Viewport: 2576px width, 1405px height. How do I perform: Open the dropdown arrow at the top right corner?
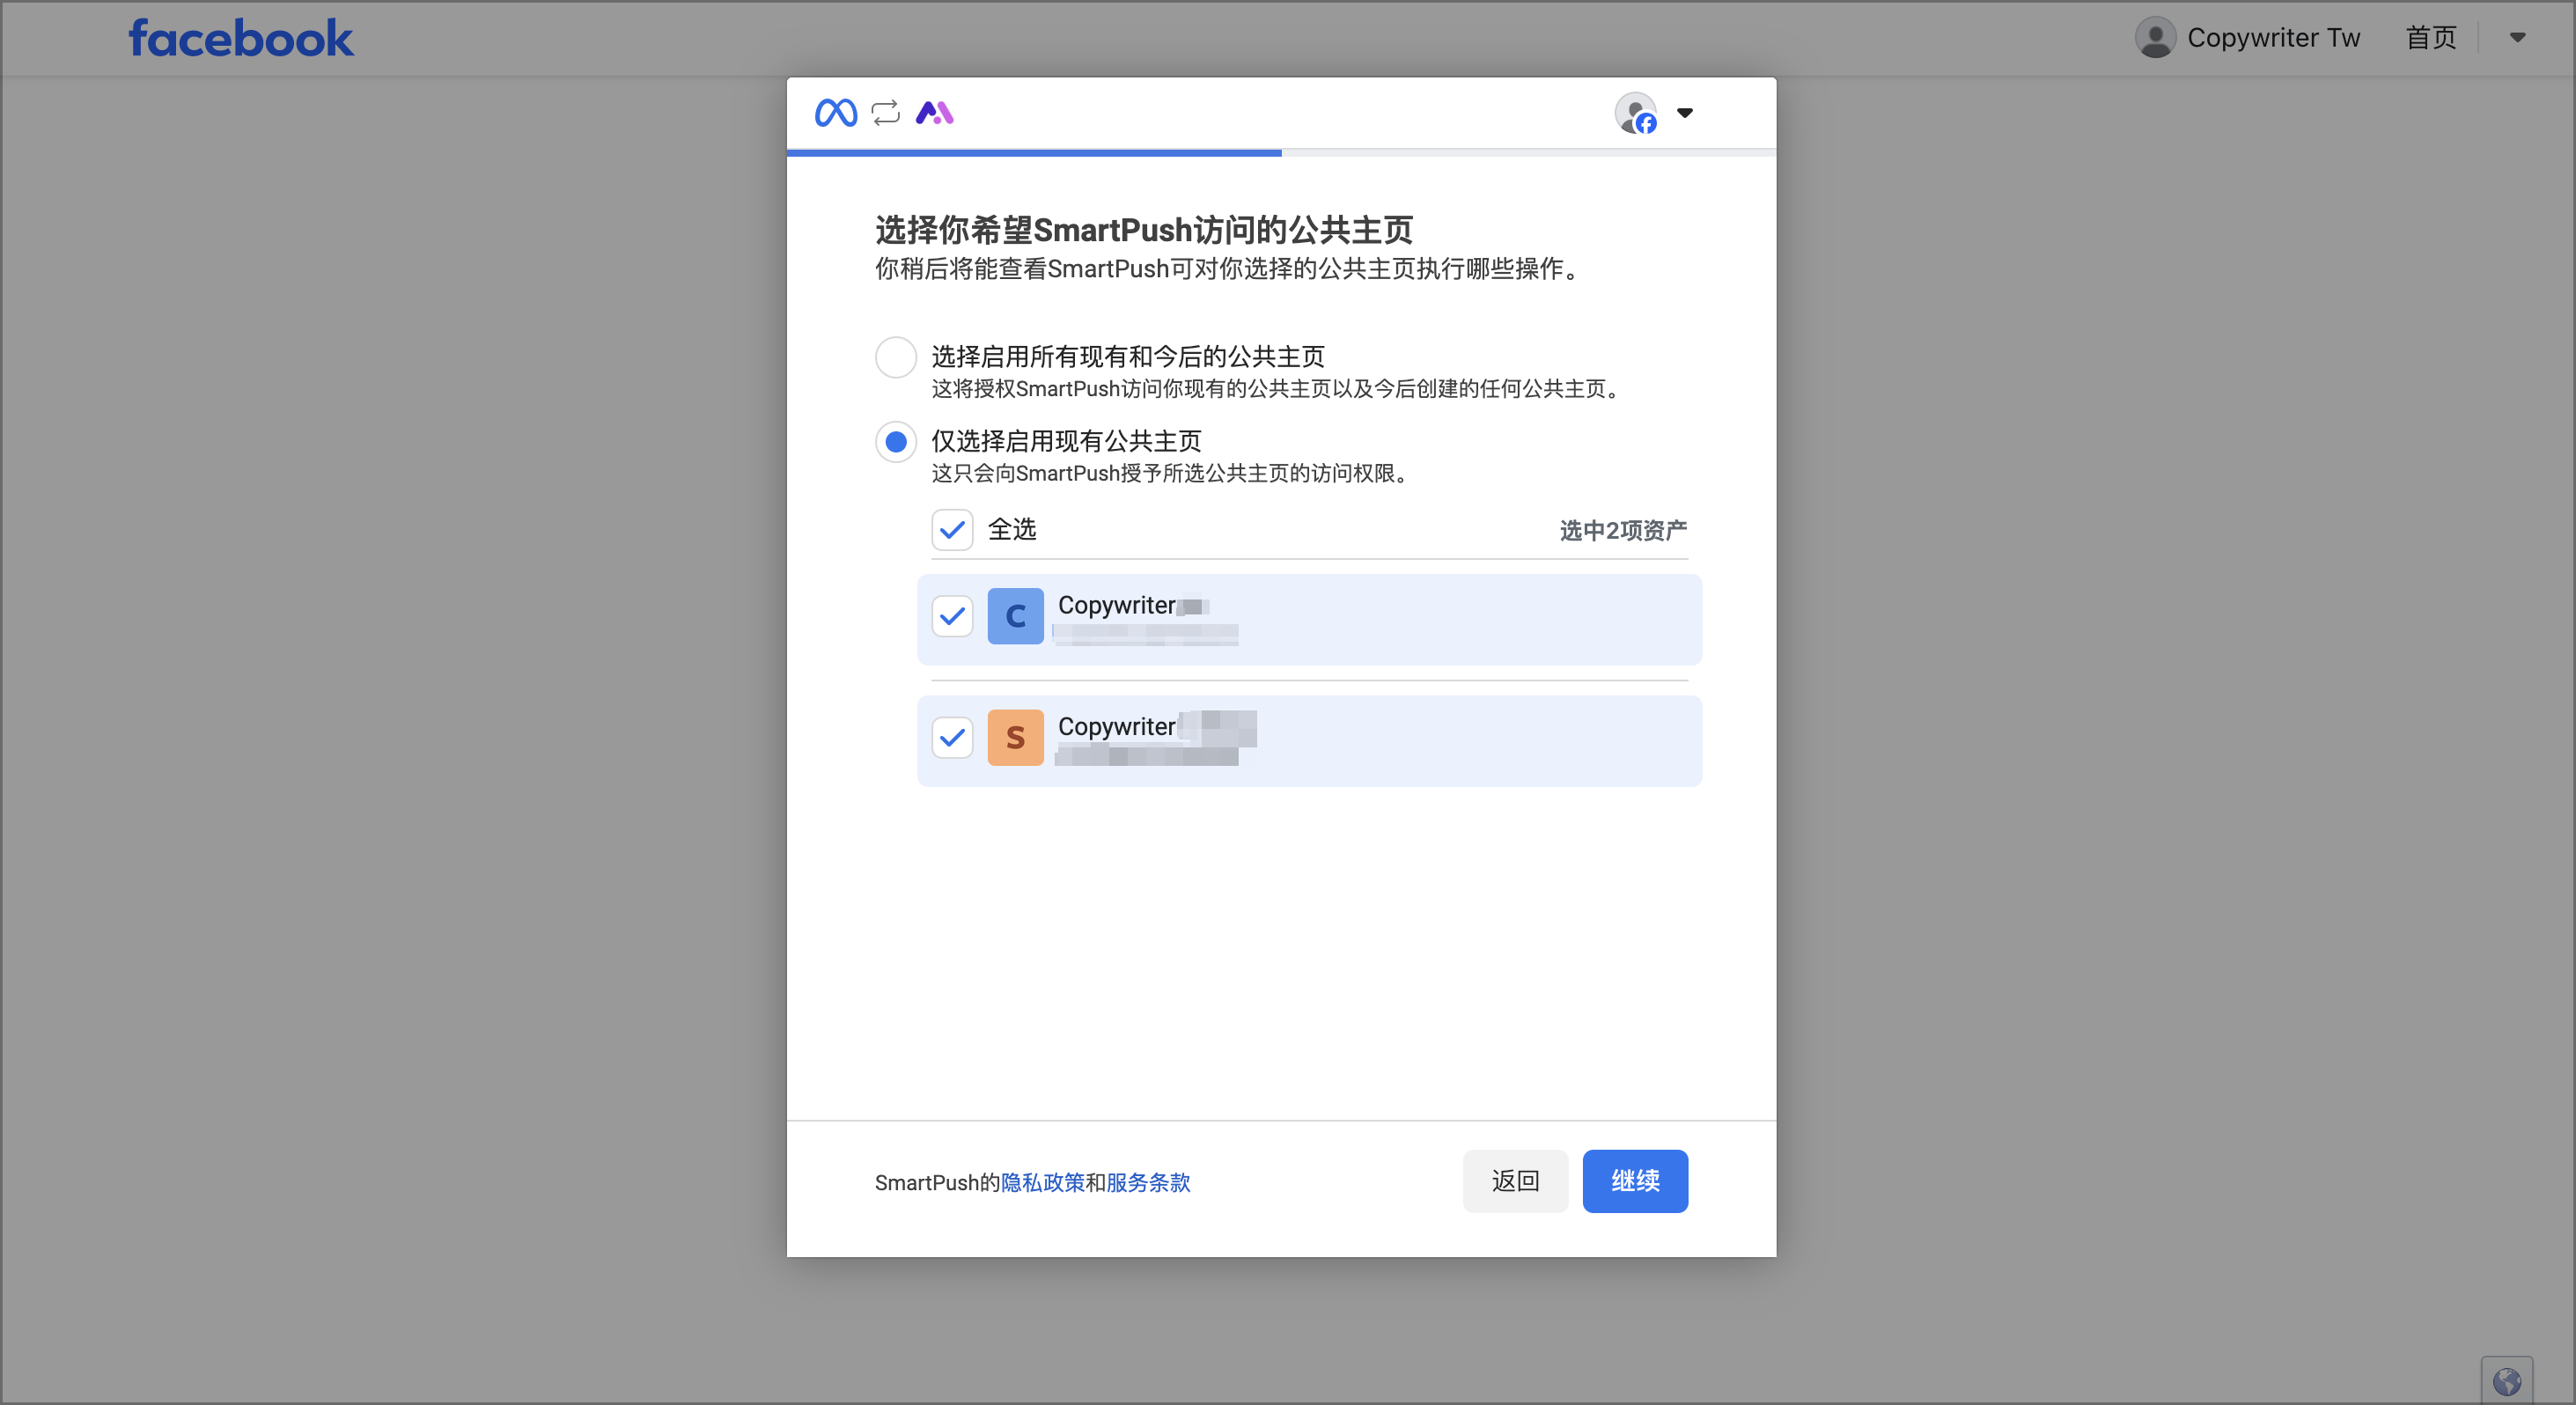[2518, 37]
